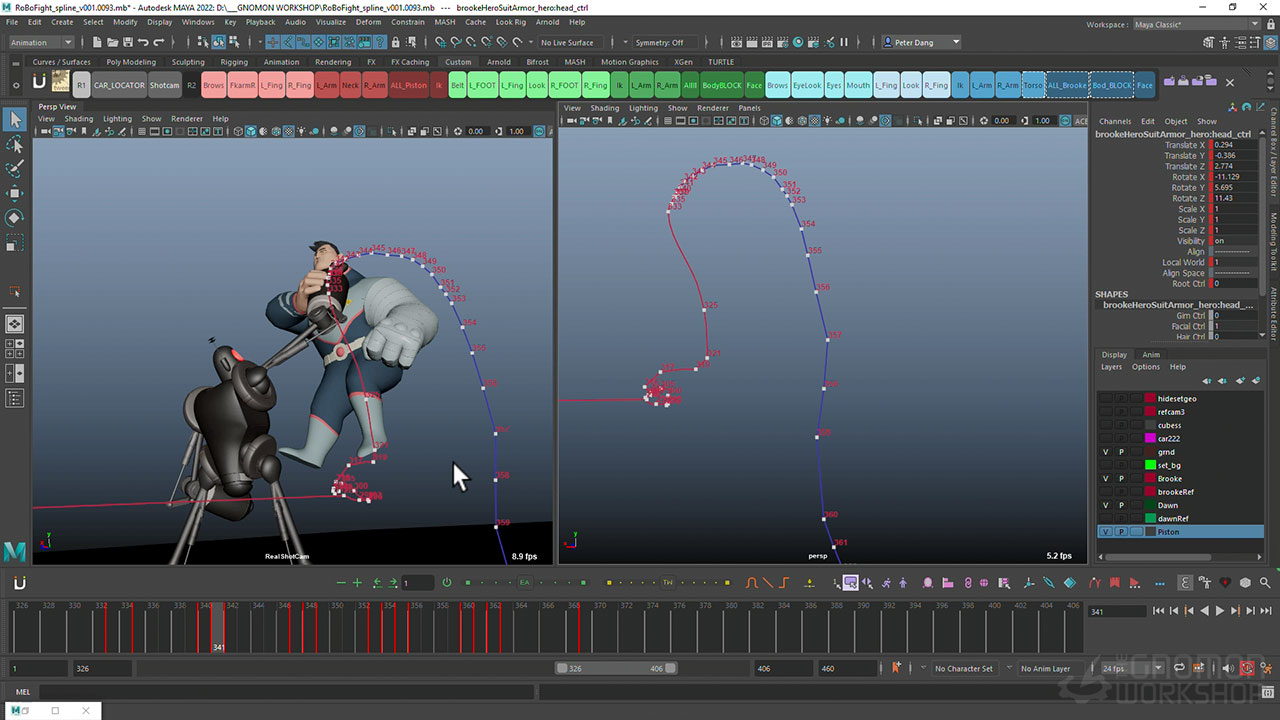Click the Lasso Select tool

[x=15, y=145]
